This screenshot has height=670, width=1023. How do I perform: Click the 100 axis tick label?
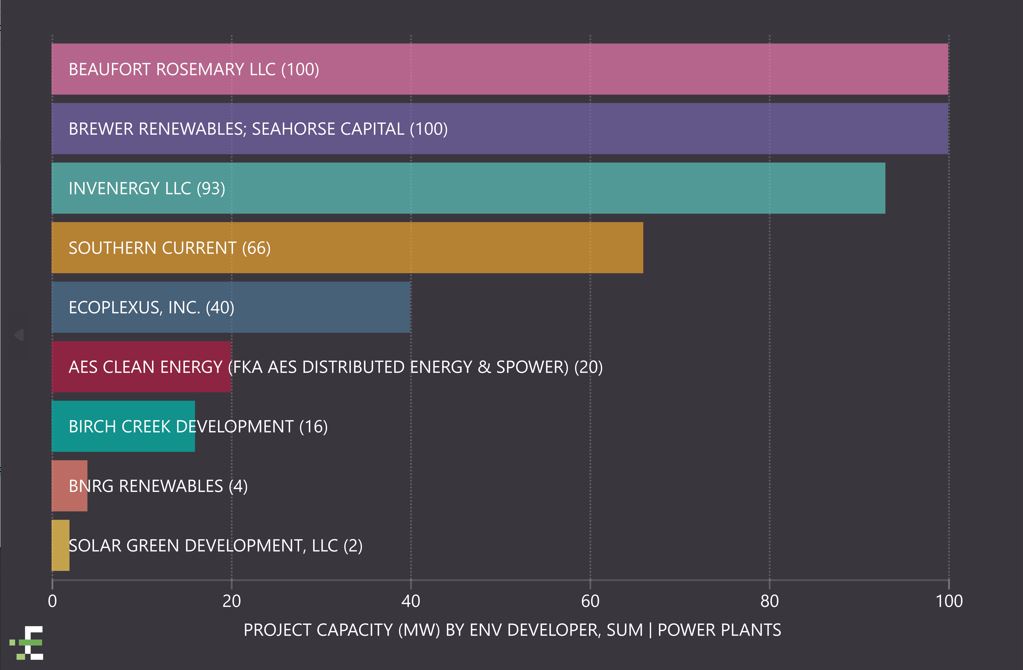(x=948, y=601)
